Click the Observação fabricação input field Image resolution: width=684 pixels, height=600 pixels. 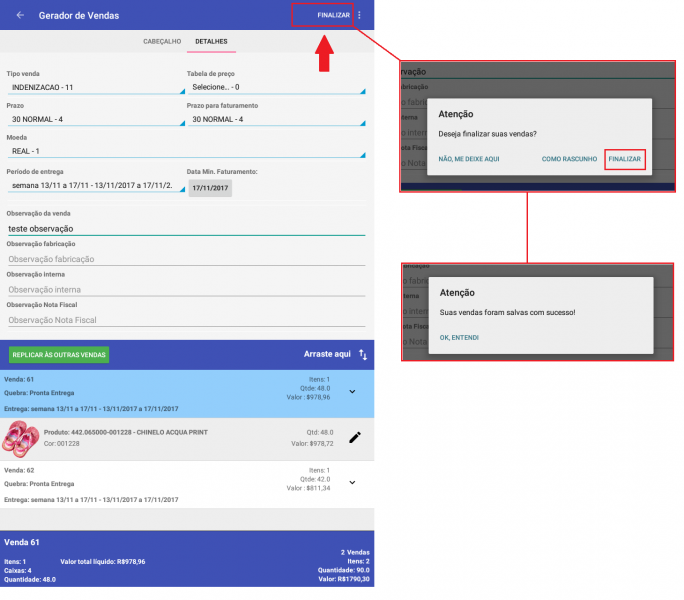pyautogui.click(x=185, y=259)
